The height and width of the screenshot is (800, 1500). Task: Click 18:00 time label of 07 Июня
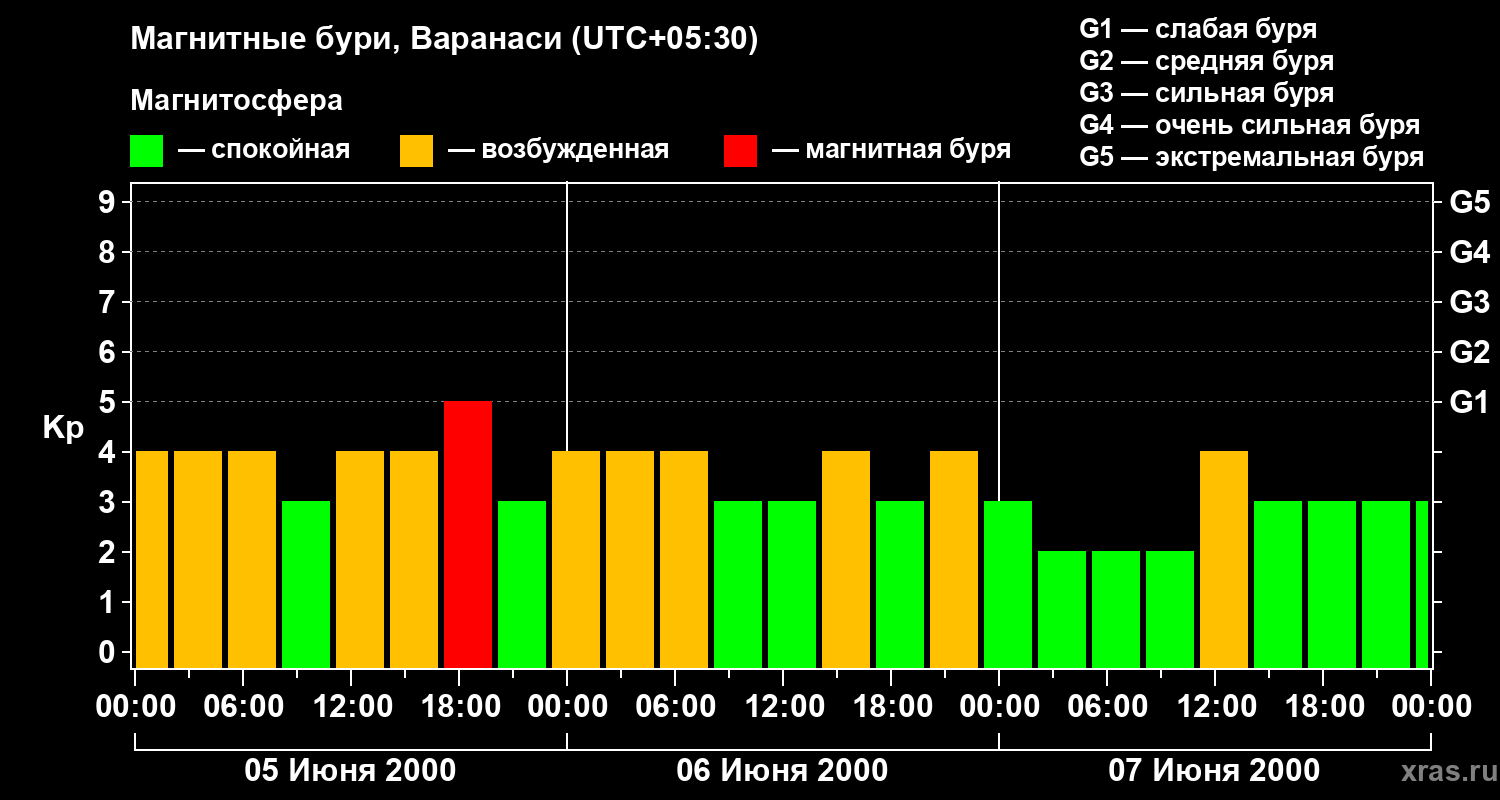[1323, 706]
